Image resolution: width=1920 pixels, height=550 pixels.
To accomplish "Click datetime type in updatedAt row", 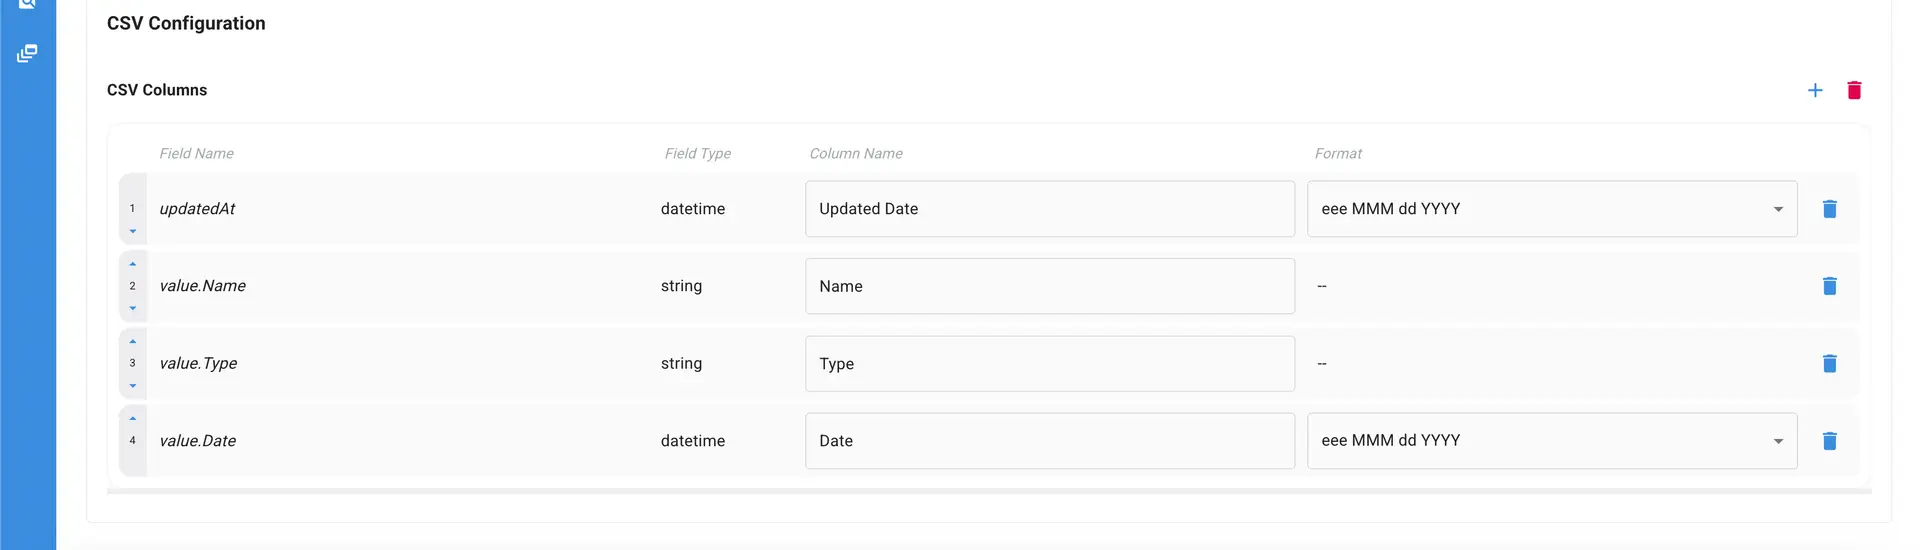I will 693,209.
